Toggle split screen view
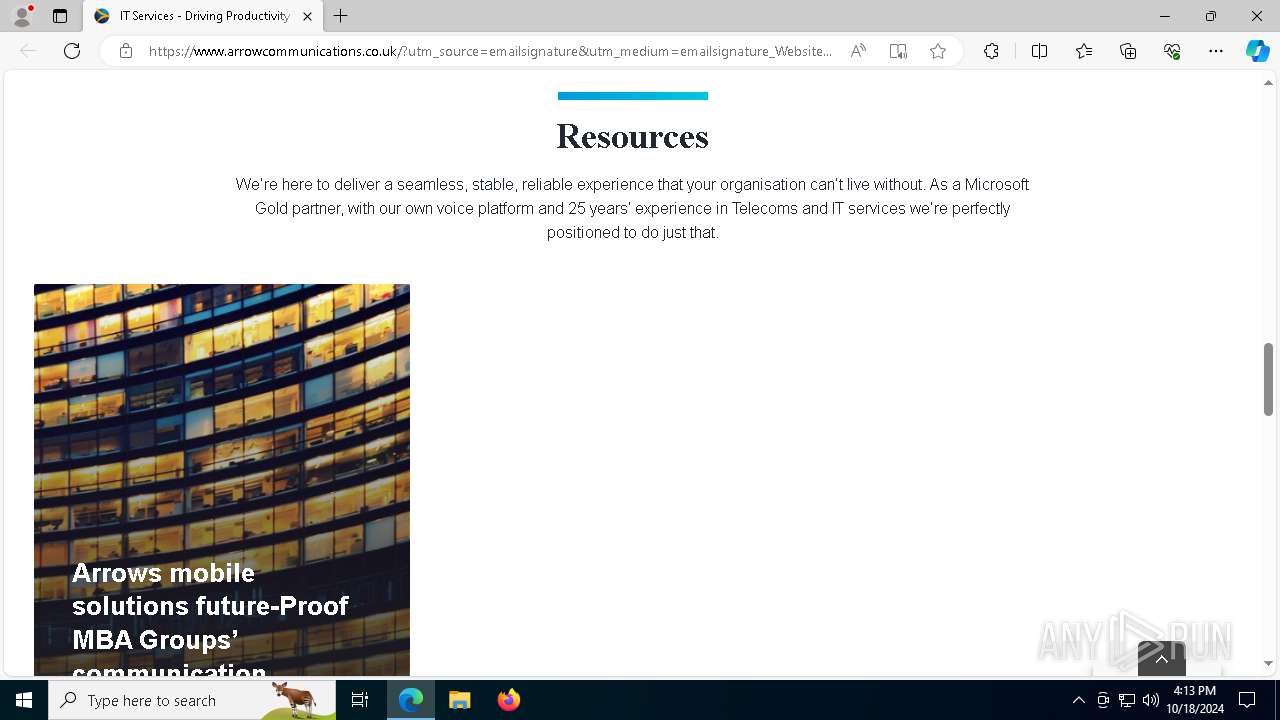 tap(1039, 51)
